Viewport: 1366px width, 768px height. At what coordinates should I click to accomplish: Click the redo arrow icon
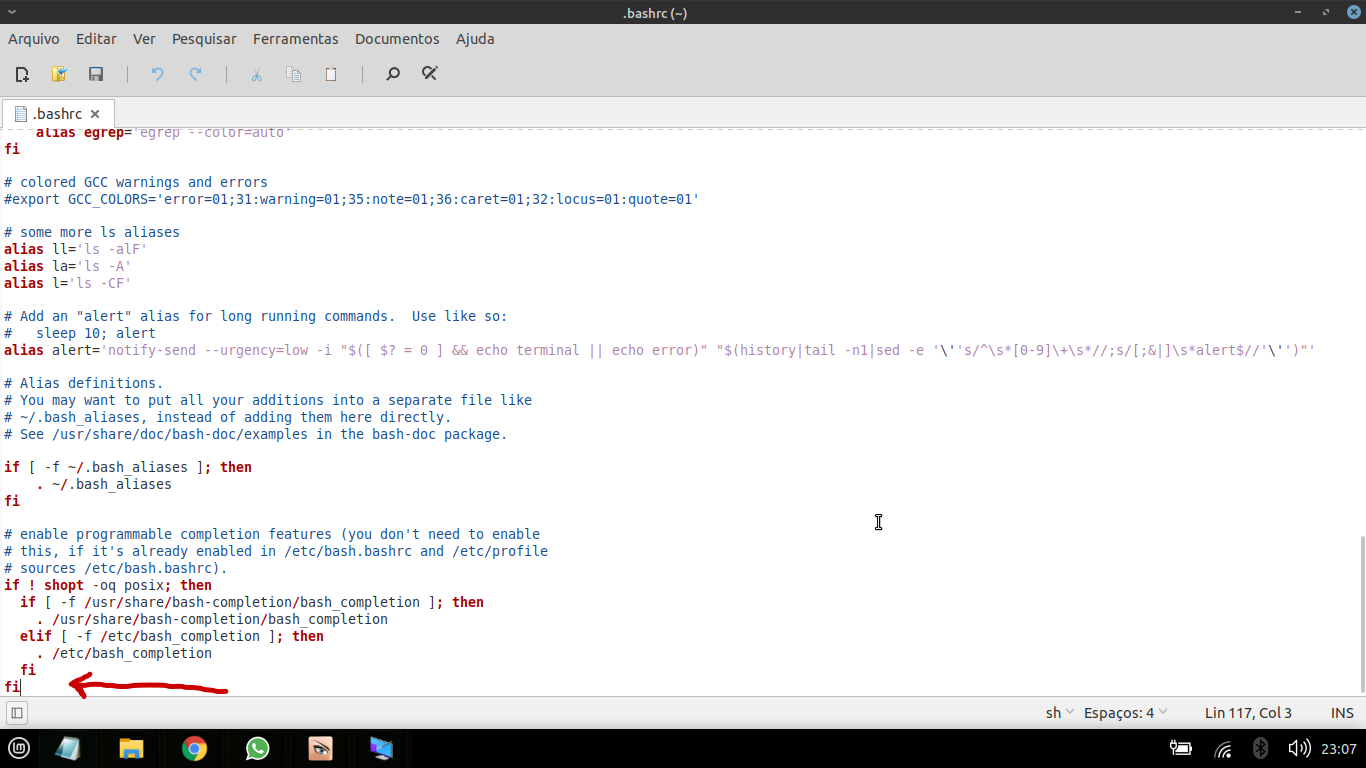195,74
